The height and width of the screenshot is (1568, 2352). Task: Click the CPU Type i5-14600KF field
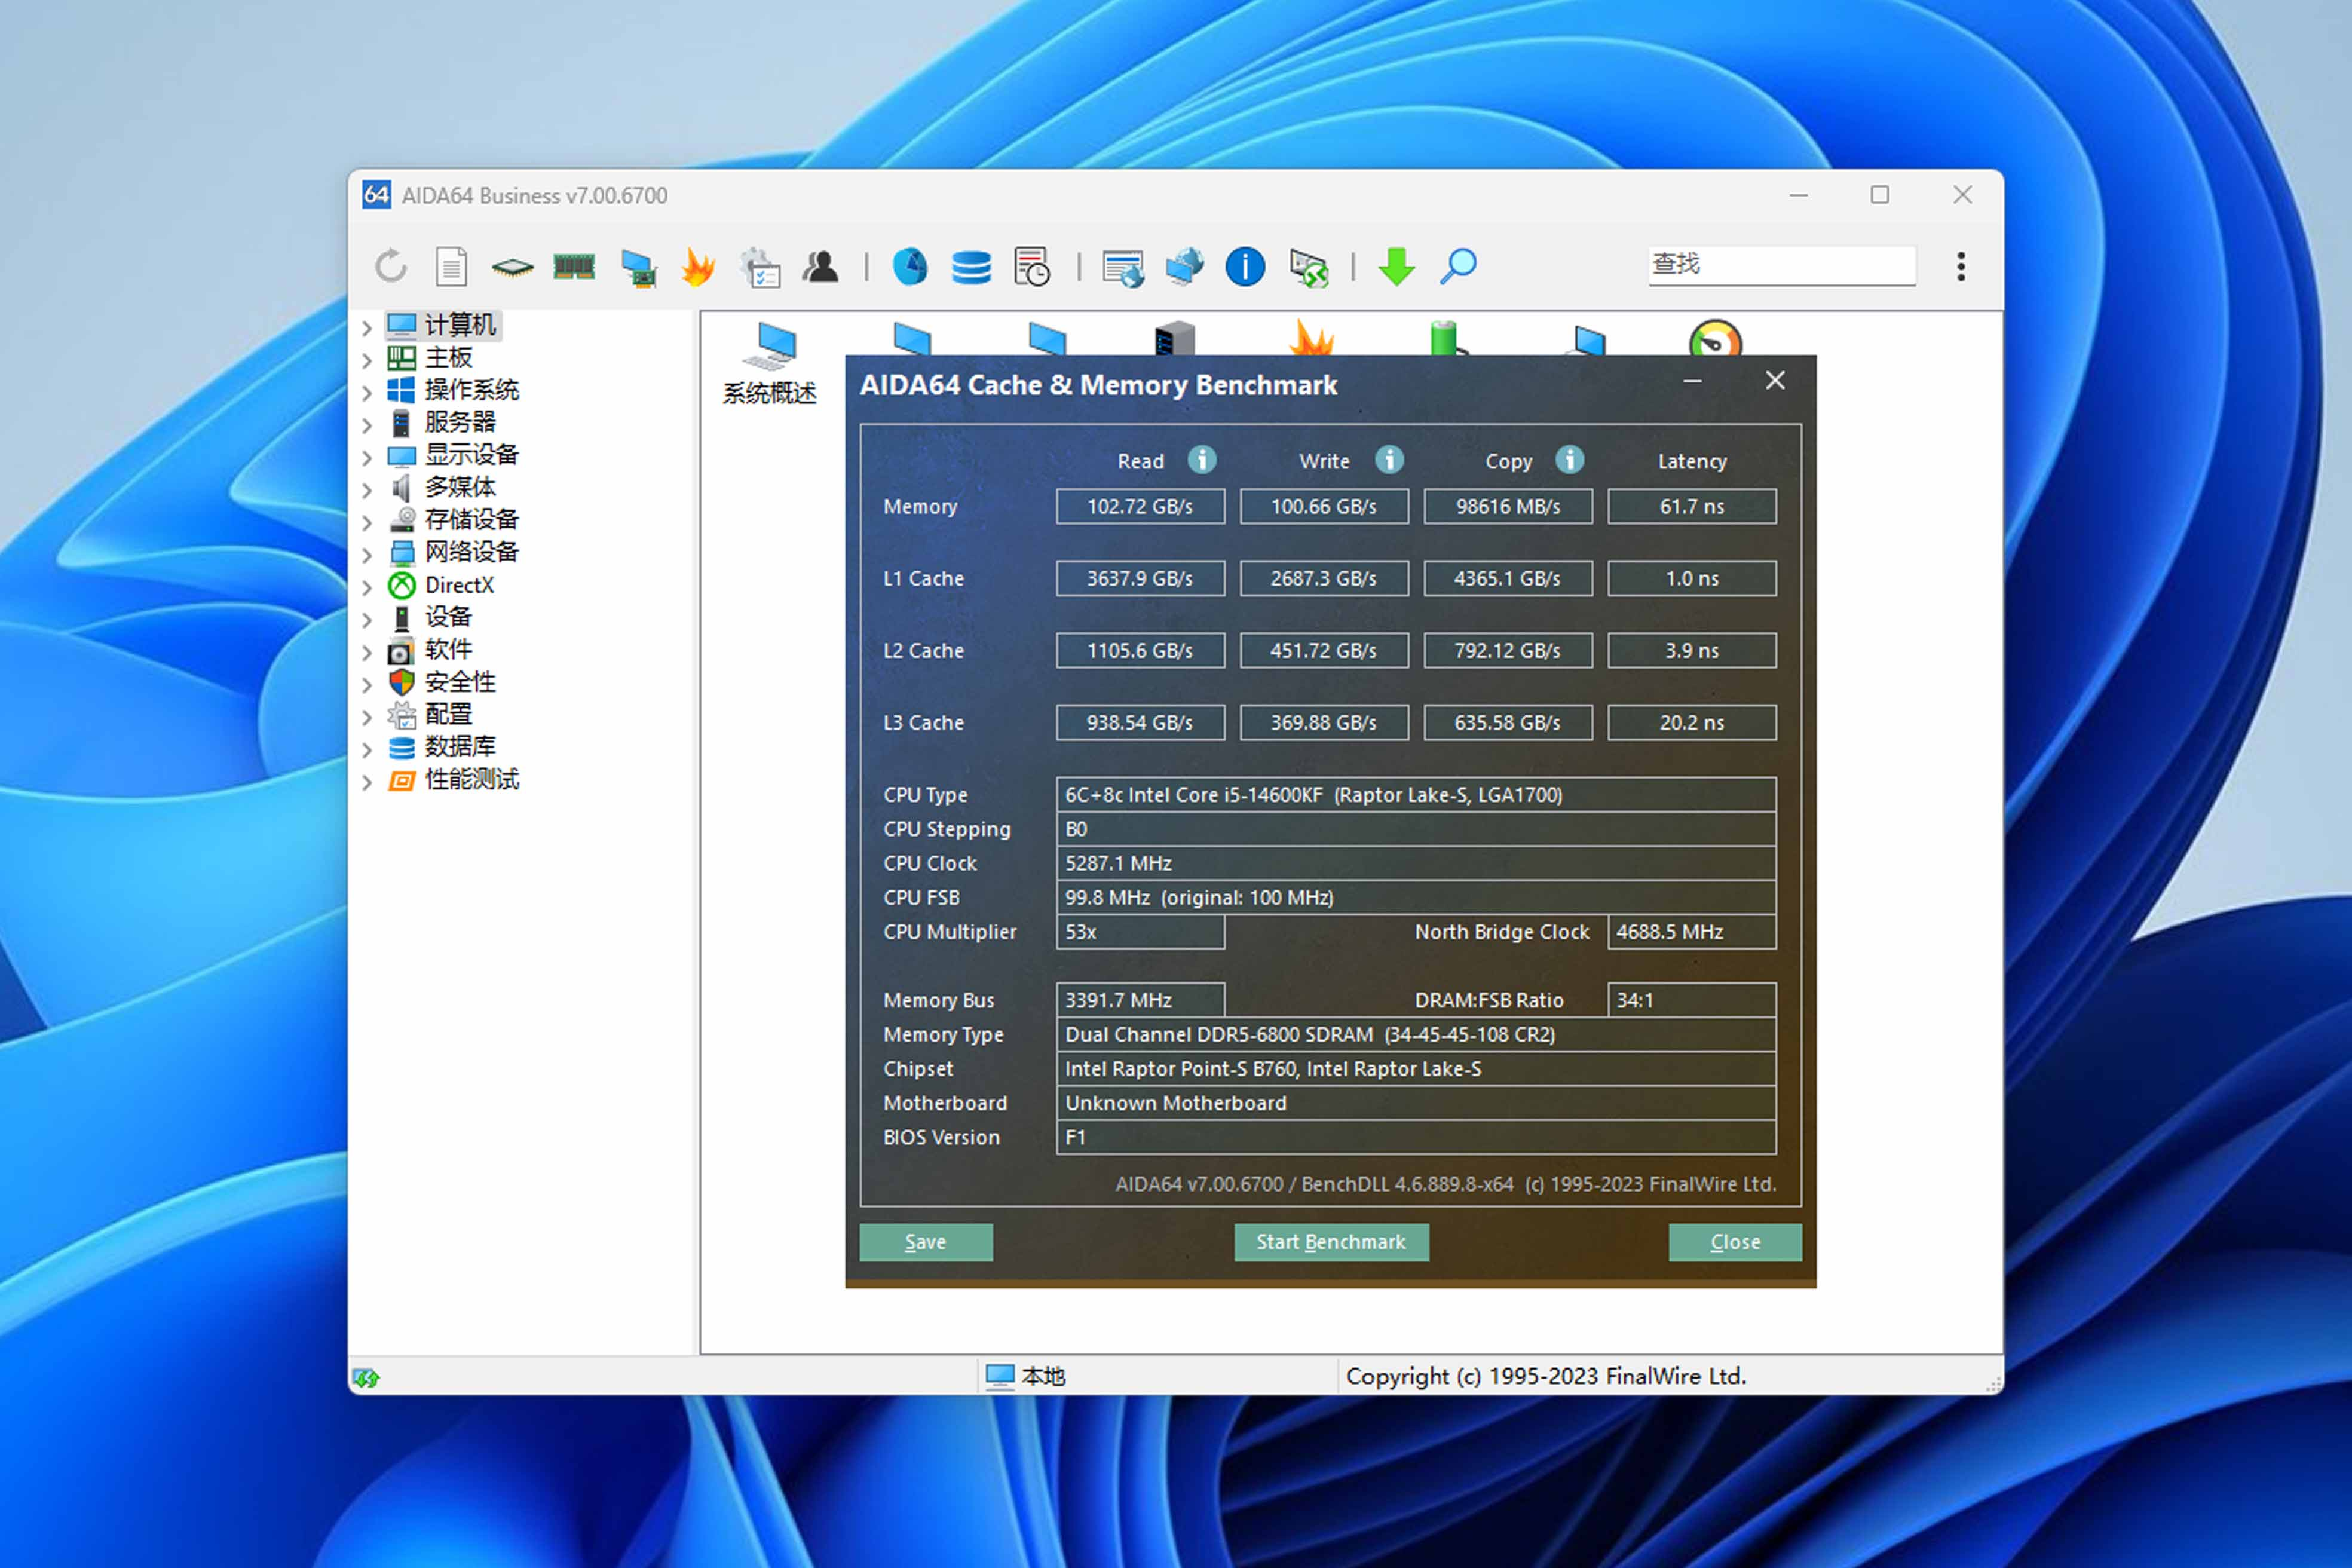[x=1416, y=795]
